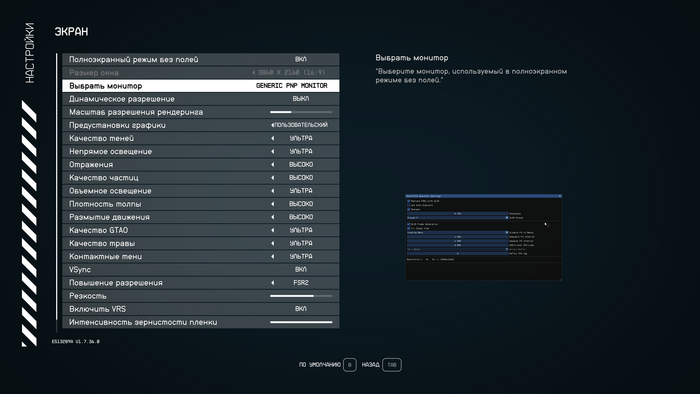Change Повышение разрешения FSR2 selector
Image resolution: width=700 pixels, height=394 pixels.
coord(300,283)
